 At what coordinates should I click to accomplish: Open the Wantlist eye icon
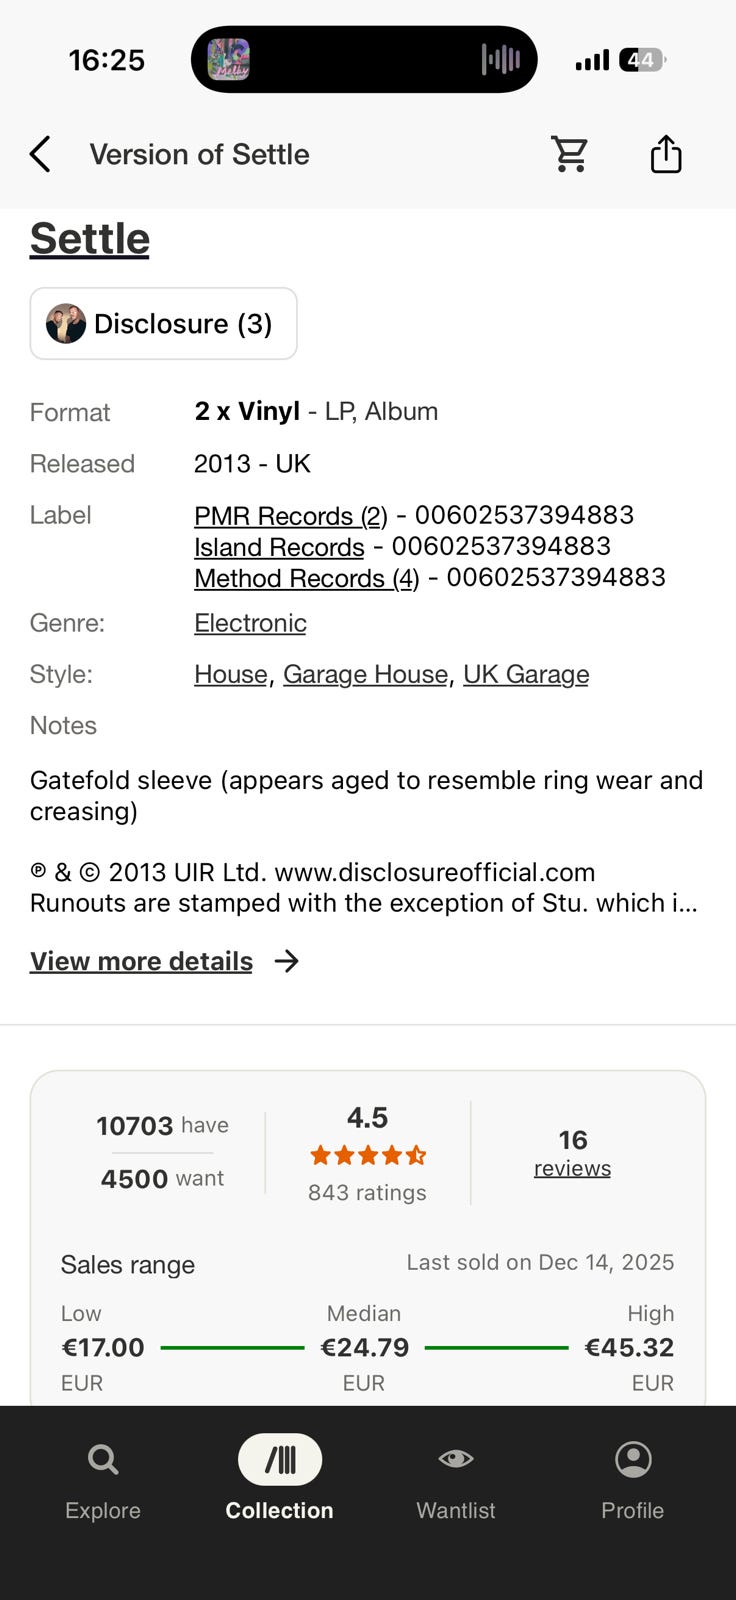(456, 1459)
